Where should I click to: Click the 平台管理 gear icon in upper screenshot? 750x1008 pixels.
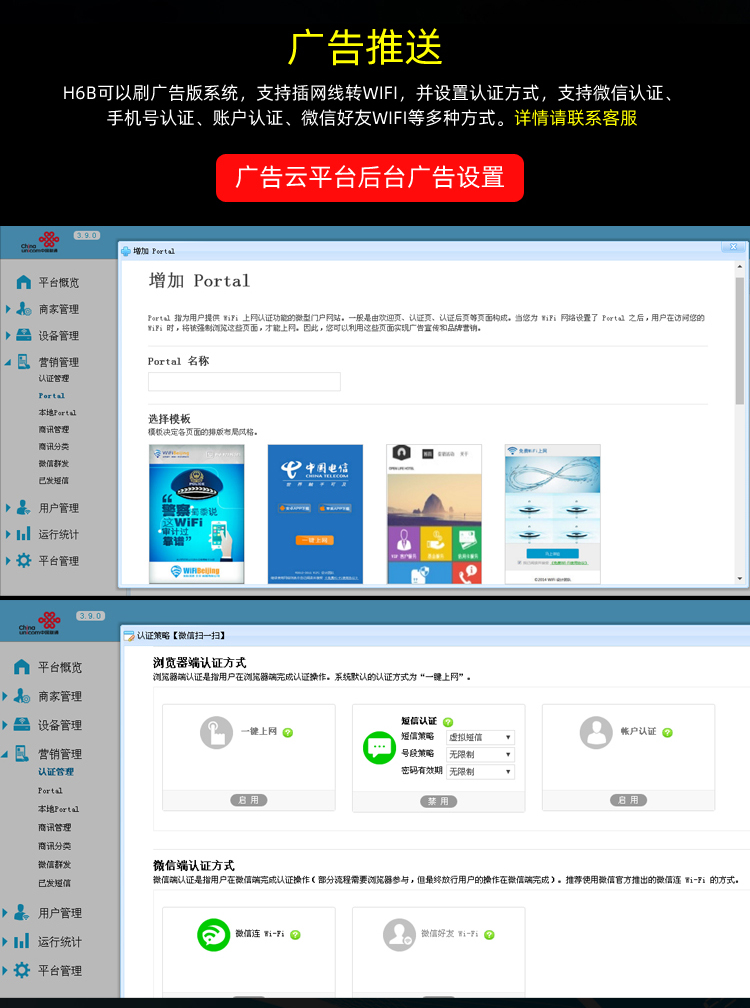tap(24, 560)
